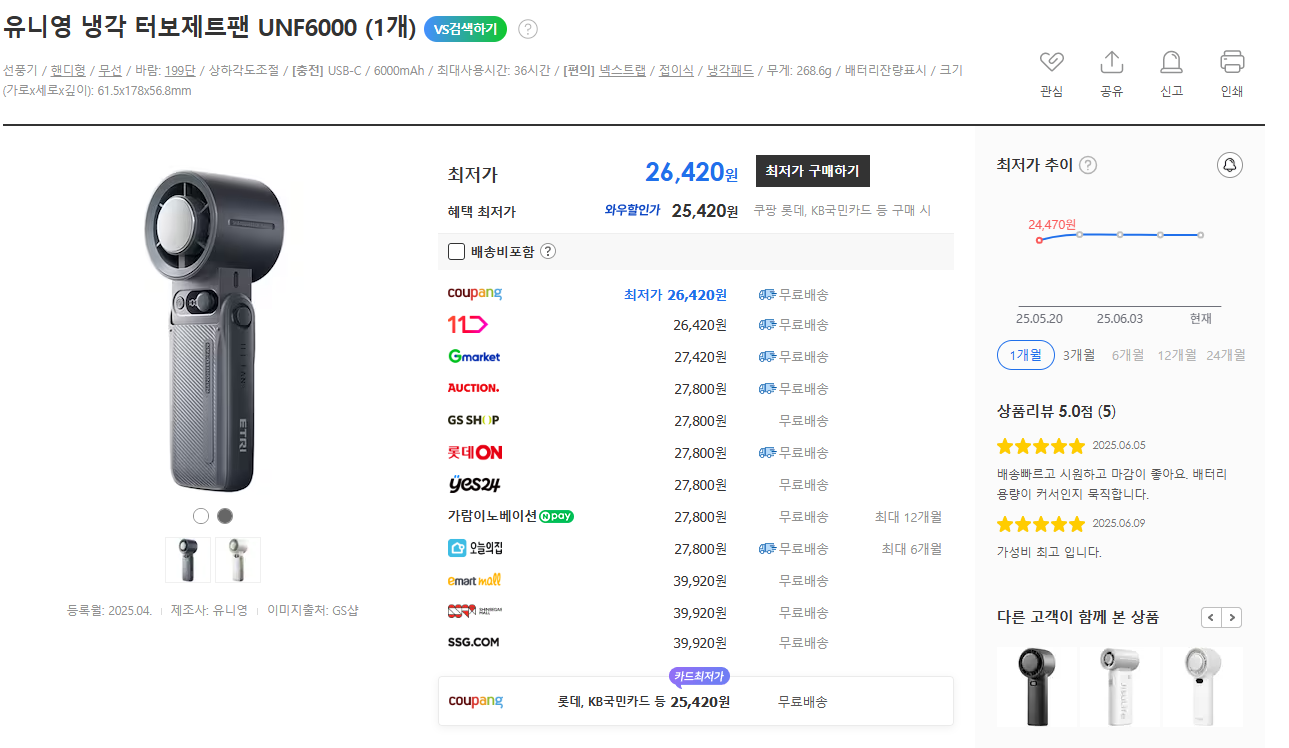Open the black fan related product
Image resolution: width=1289 pixels, height=748 pixels.
pyautogui.click(x=1037, y=688)
